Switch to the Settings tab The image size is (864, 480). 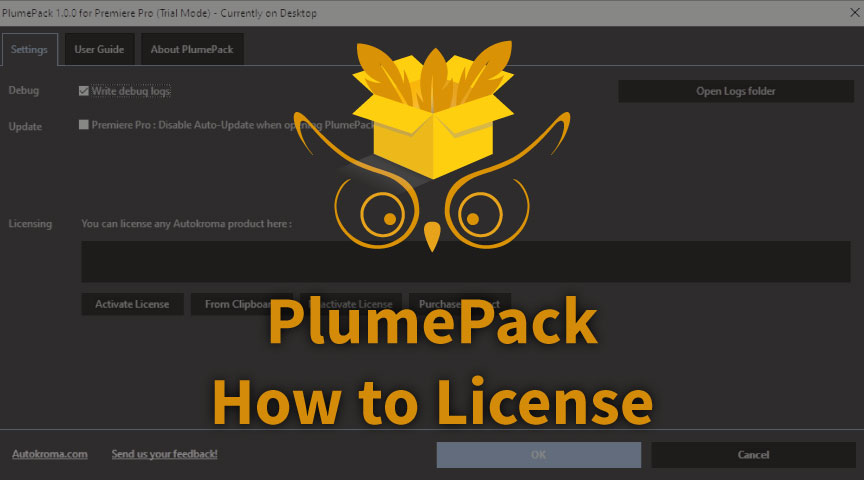(x=30, y=49)
